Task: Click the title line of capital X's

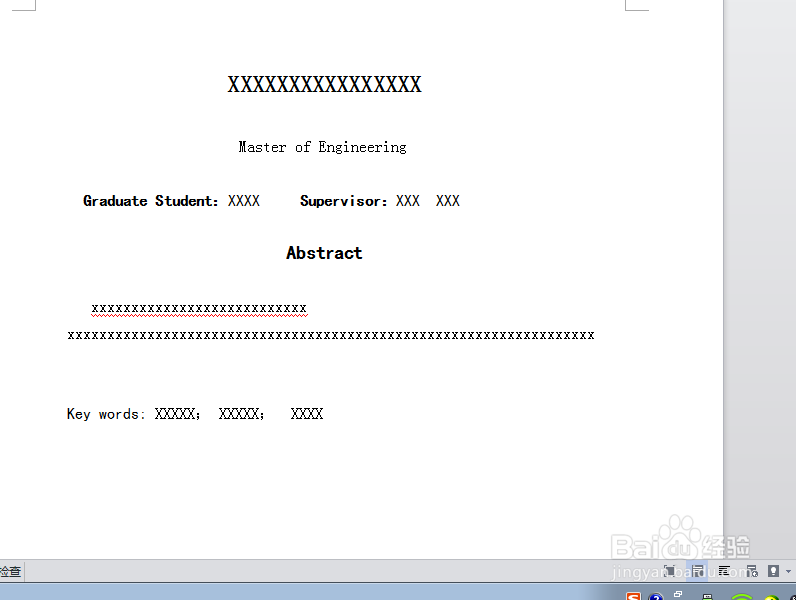Action: [324, 84]
